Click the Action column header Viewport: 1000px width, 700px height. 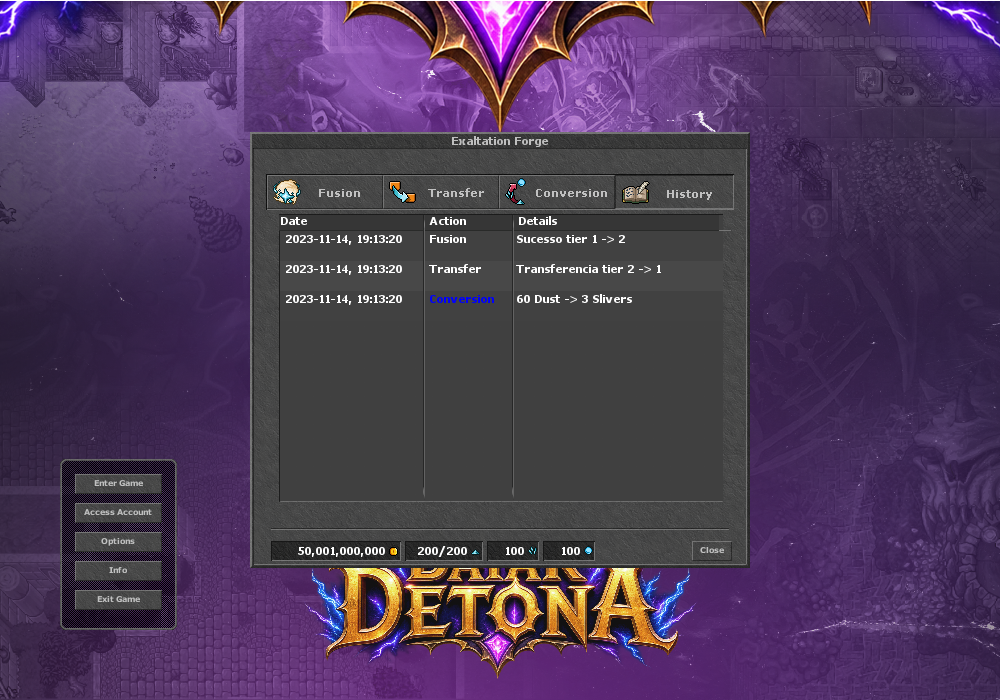tap(469, 221)
